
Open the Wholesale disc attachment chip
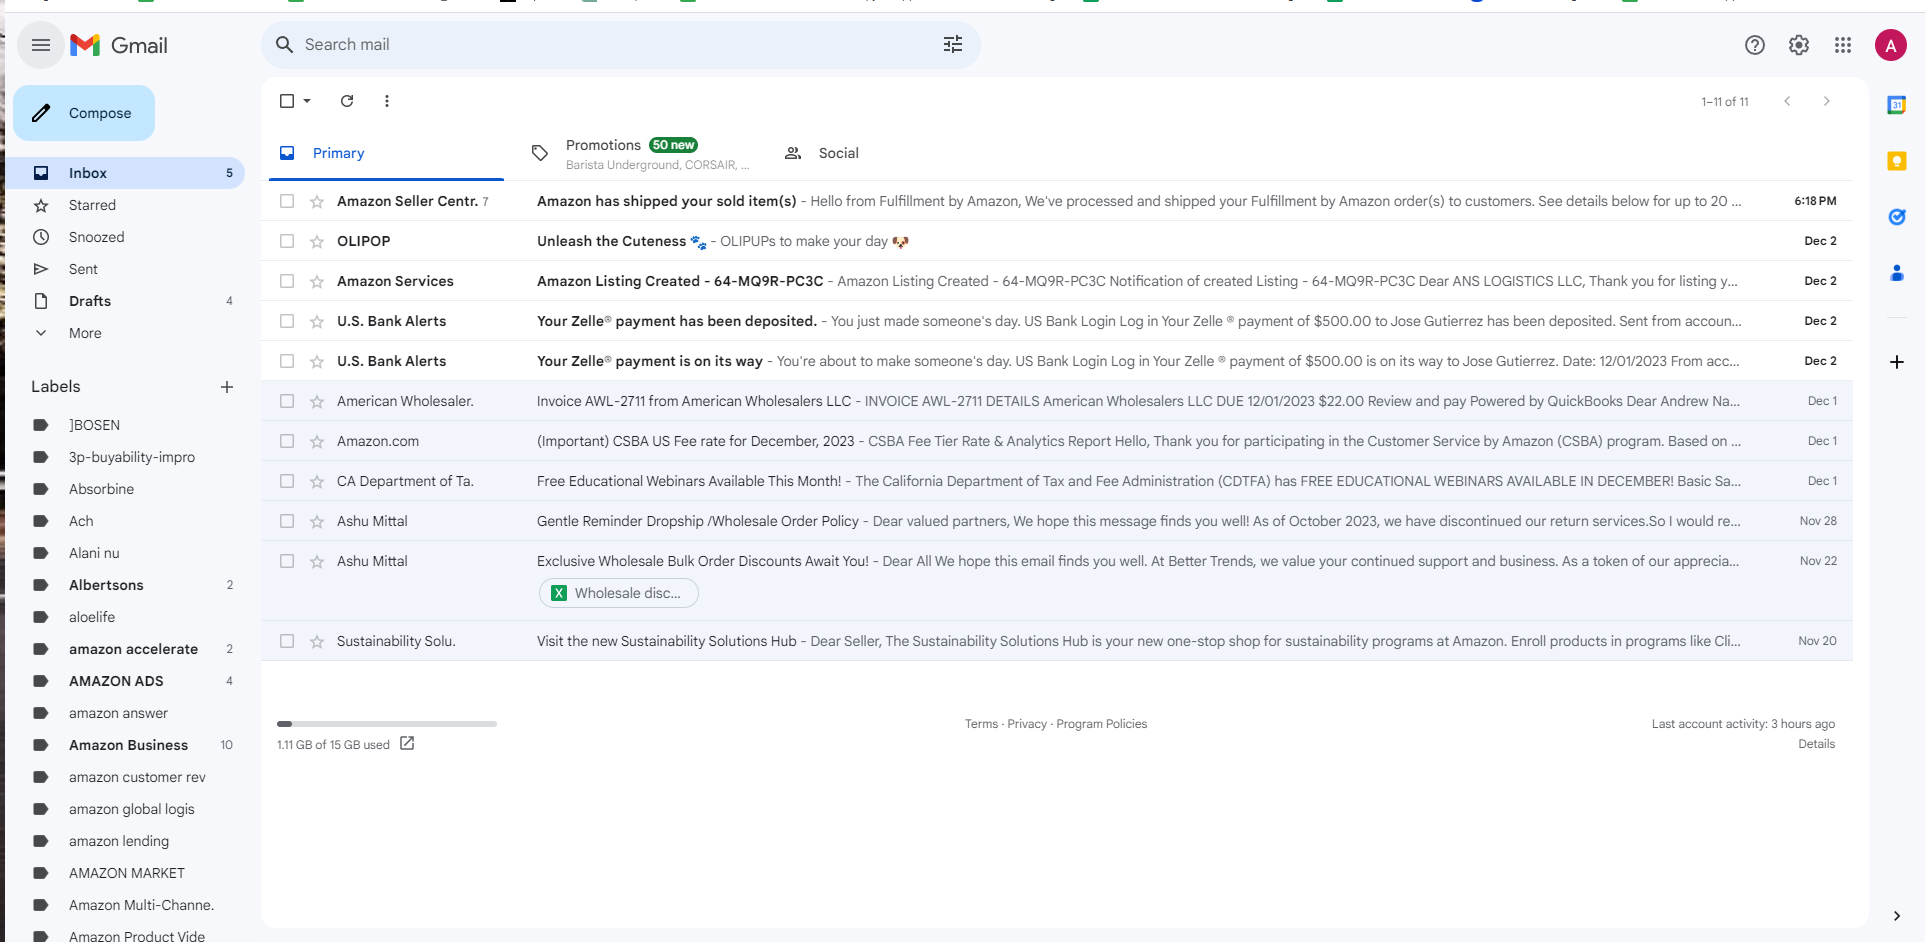[x=619, y=593]
